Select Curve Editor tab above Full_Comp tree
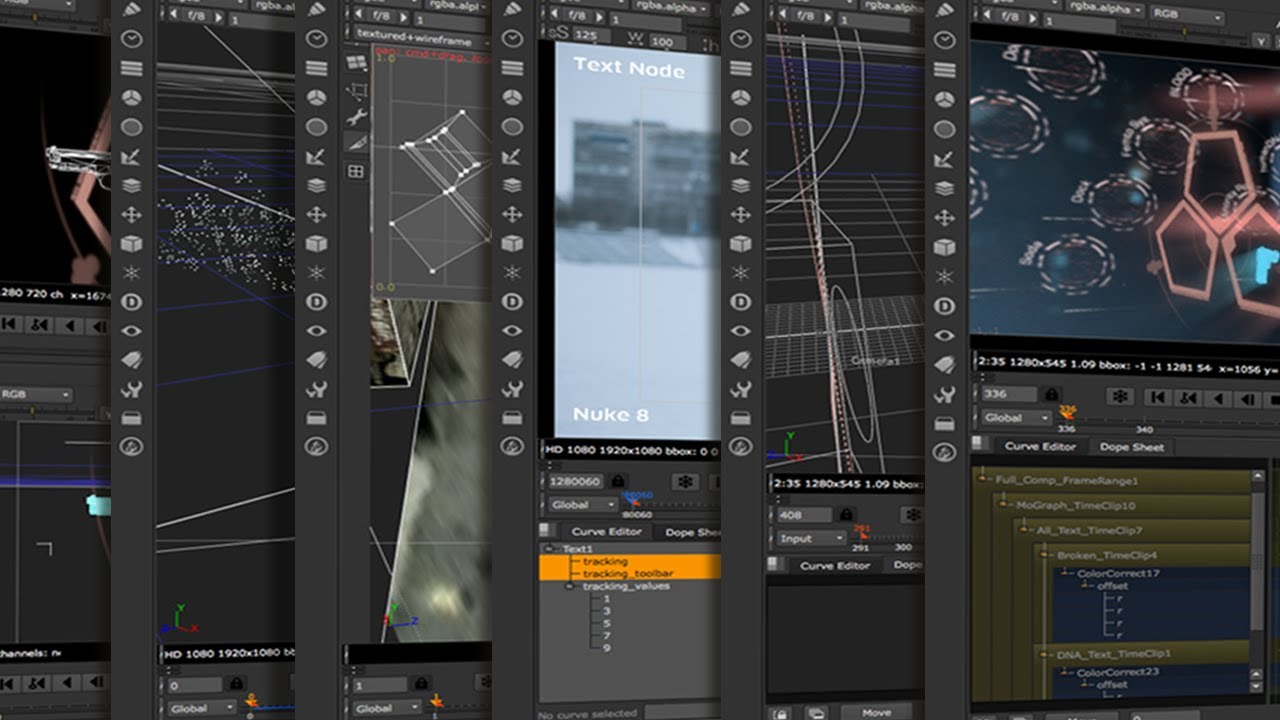Screen dimensions: 1280x720 pyautogui.click(x=1040, y=447)
